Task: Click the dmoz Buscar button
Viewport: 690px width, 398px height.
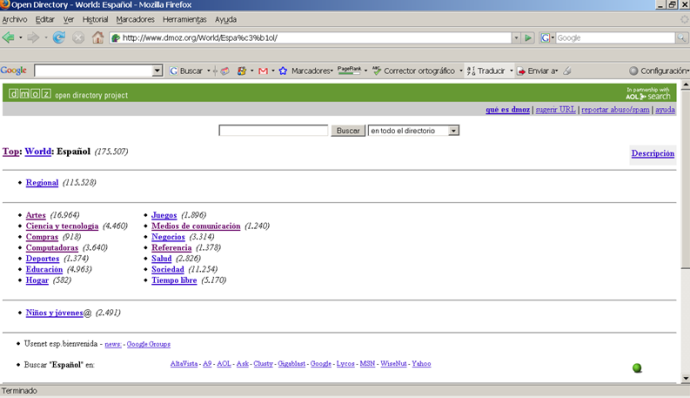Action: click(x=348, y=131)
